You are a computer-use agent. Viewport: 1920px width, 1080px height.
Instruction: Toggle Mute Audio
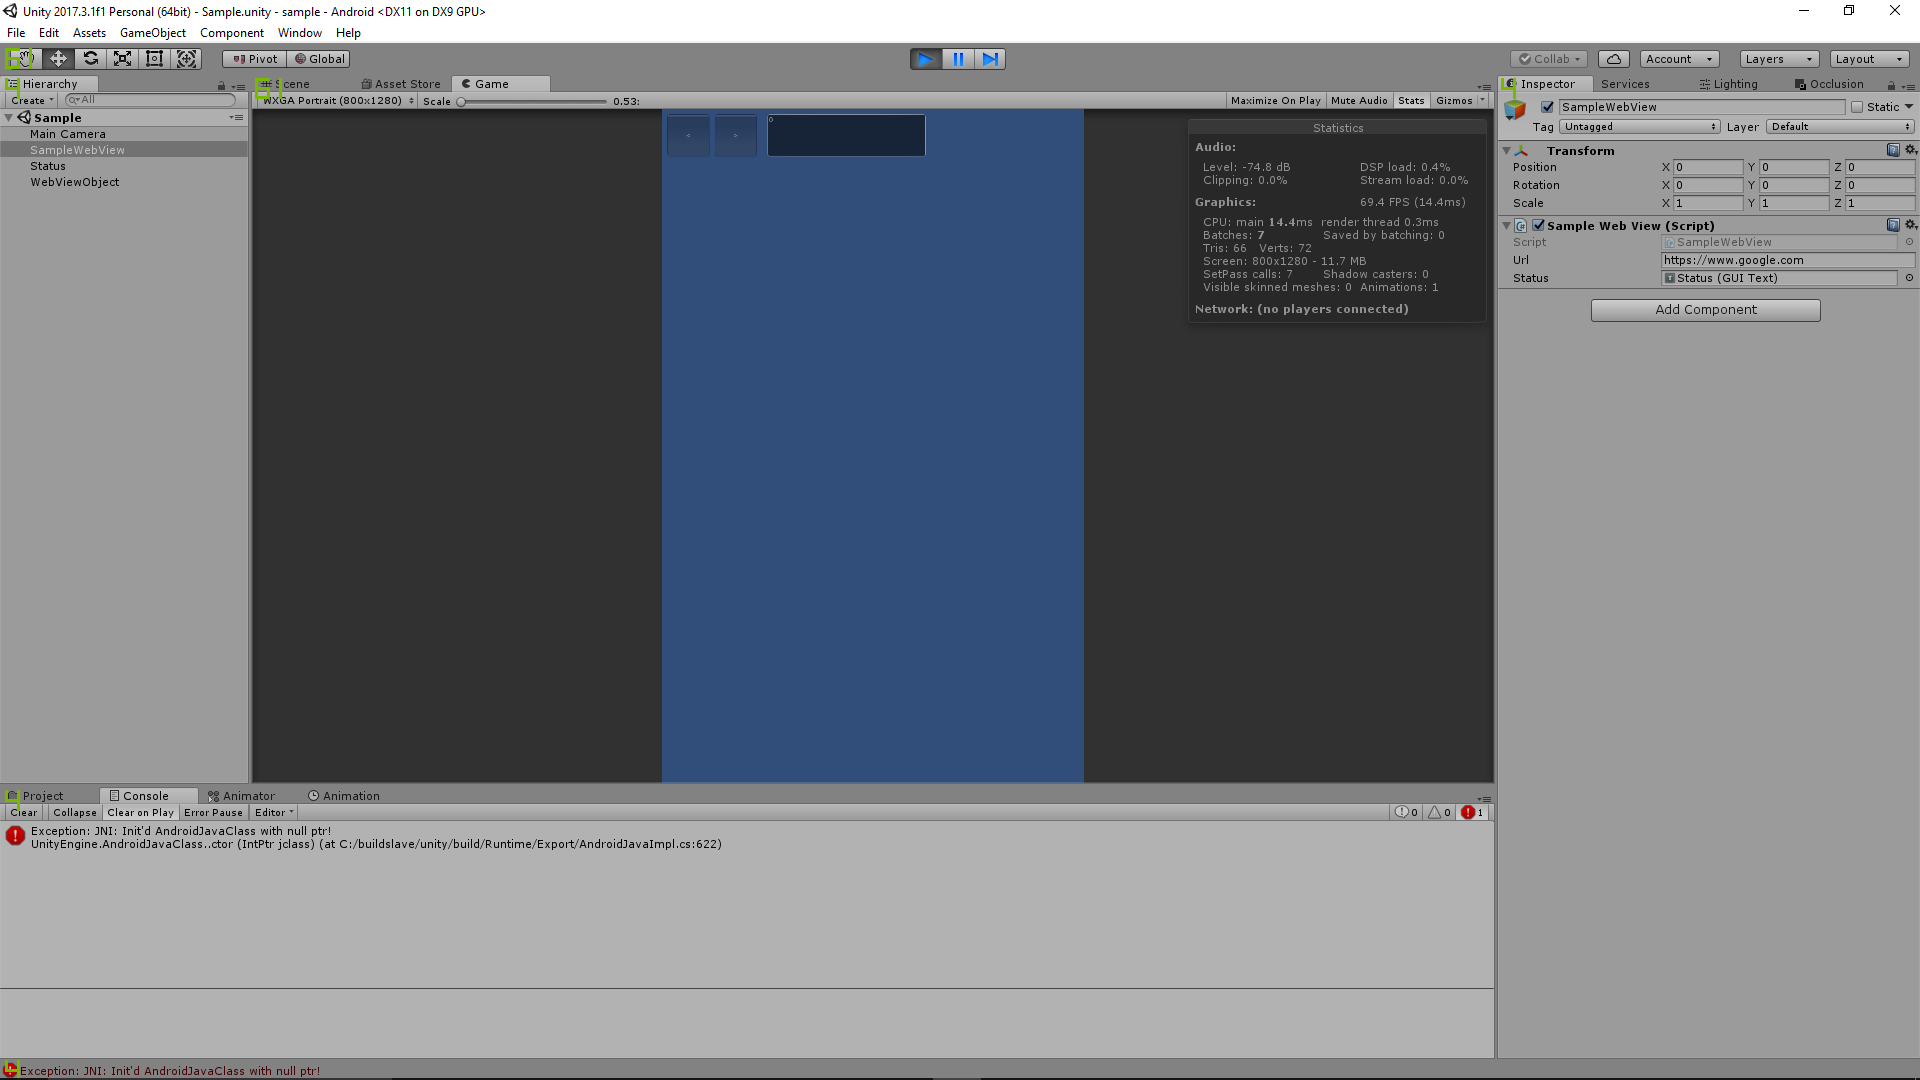(1359, 101)
